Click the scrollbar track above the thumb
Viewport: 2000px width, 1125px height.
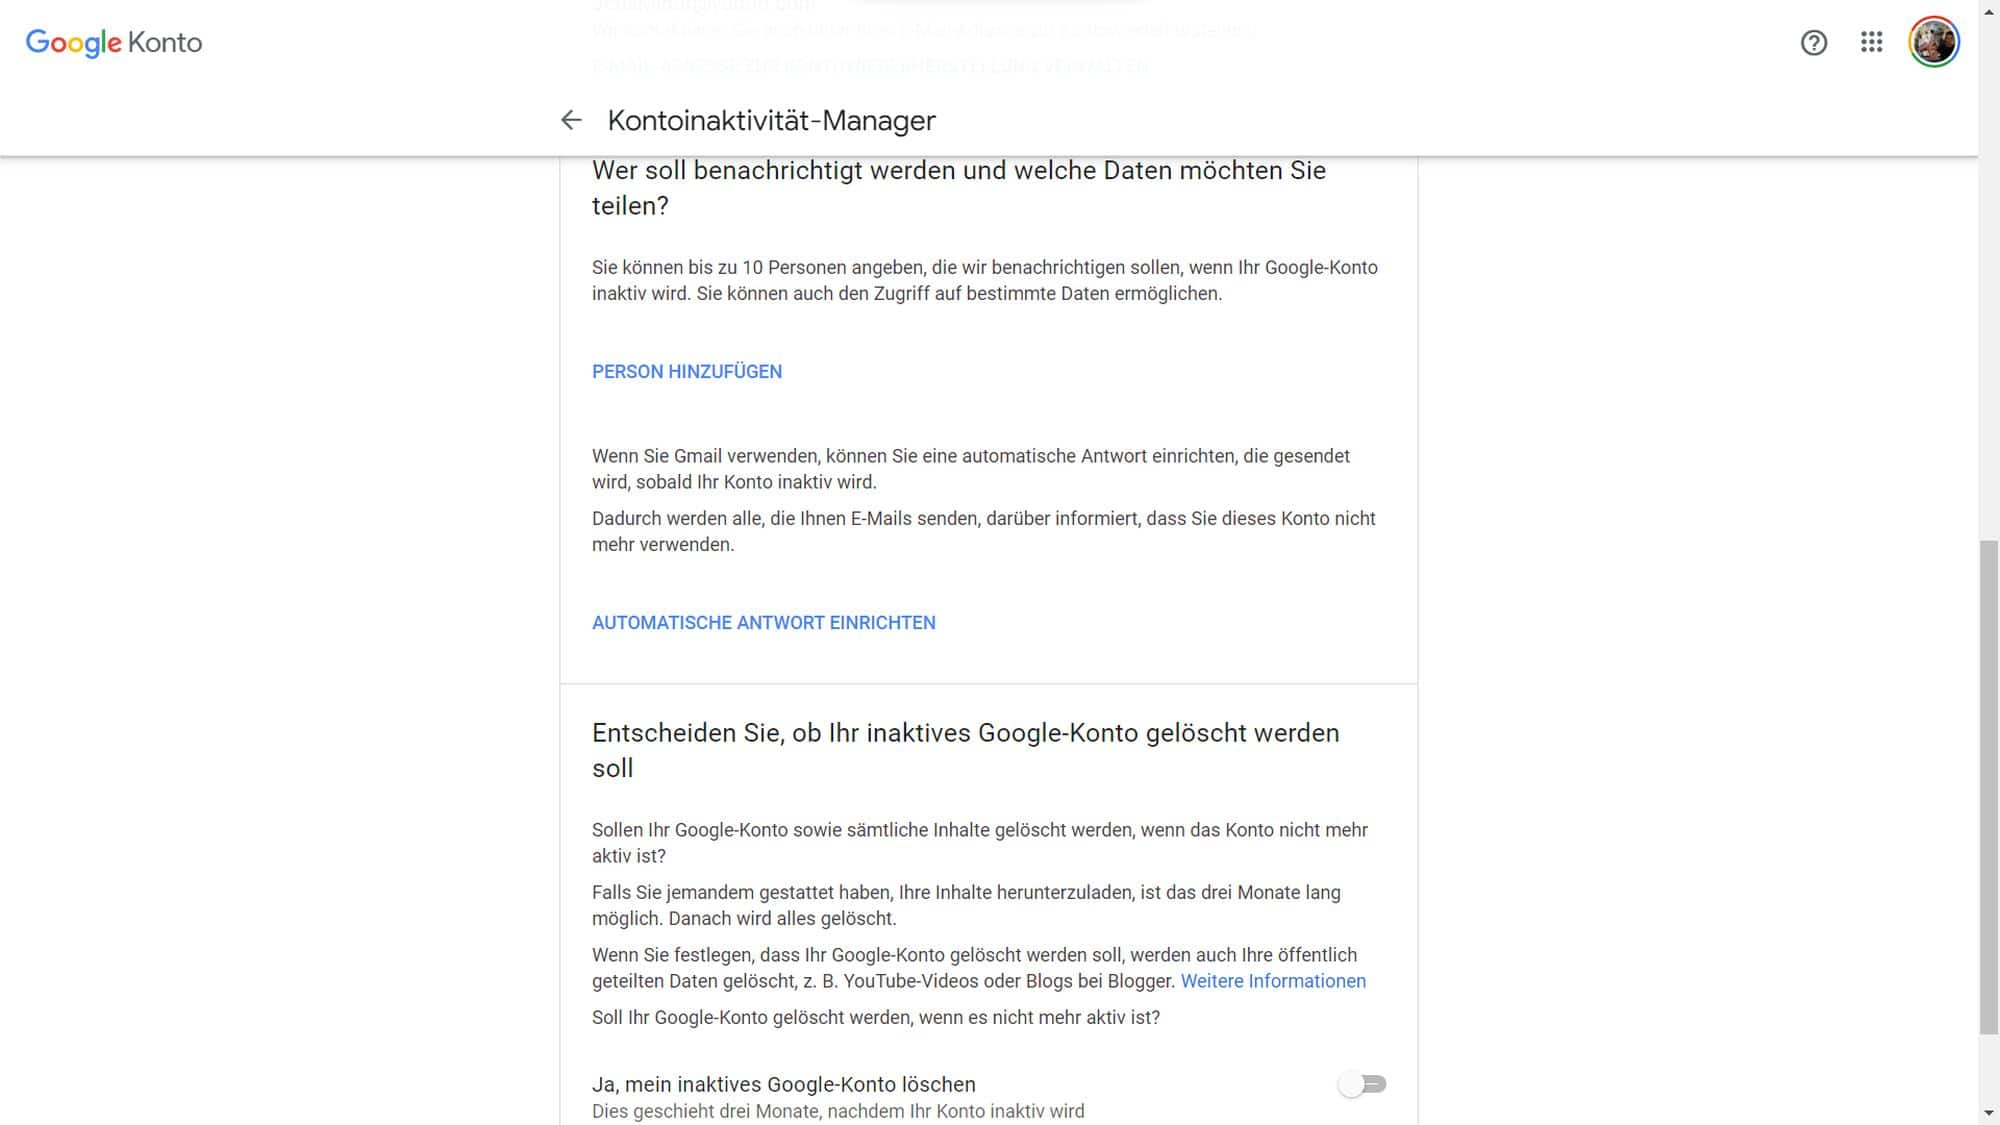pyautogui.click(x=1989, y=300)
